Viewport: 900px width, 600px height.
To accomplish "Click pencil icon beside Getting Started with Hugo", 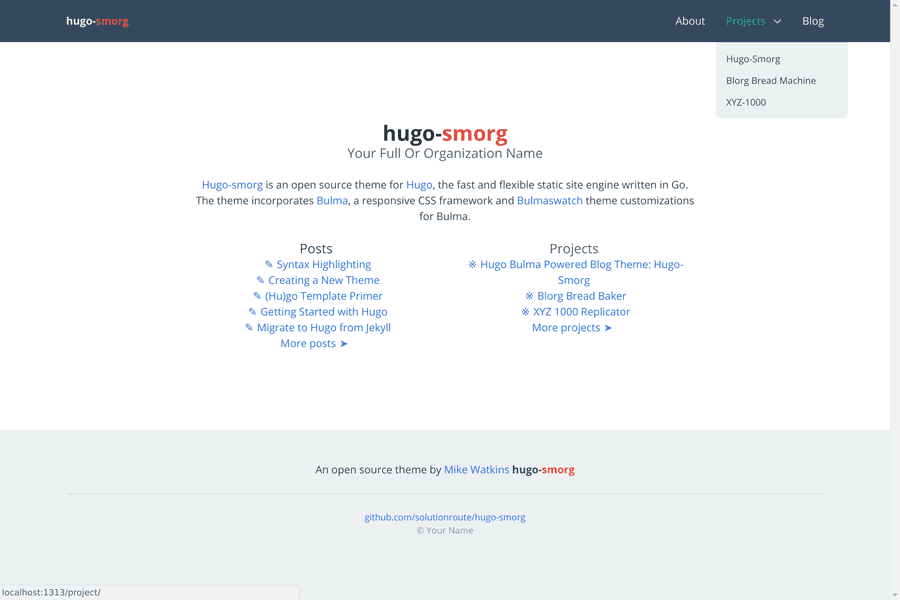I will pyautogui.click(x=252, y=312).
